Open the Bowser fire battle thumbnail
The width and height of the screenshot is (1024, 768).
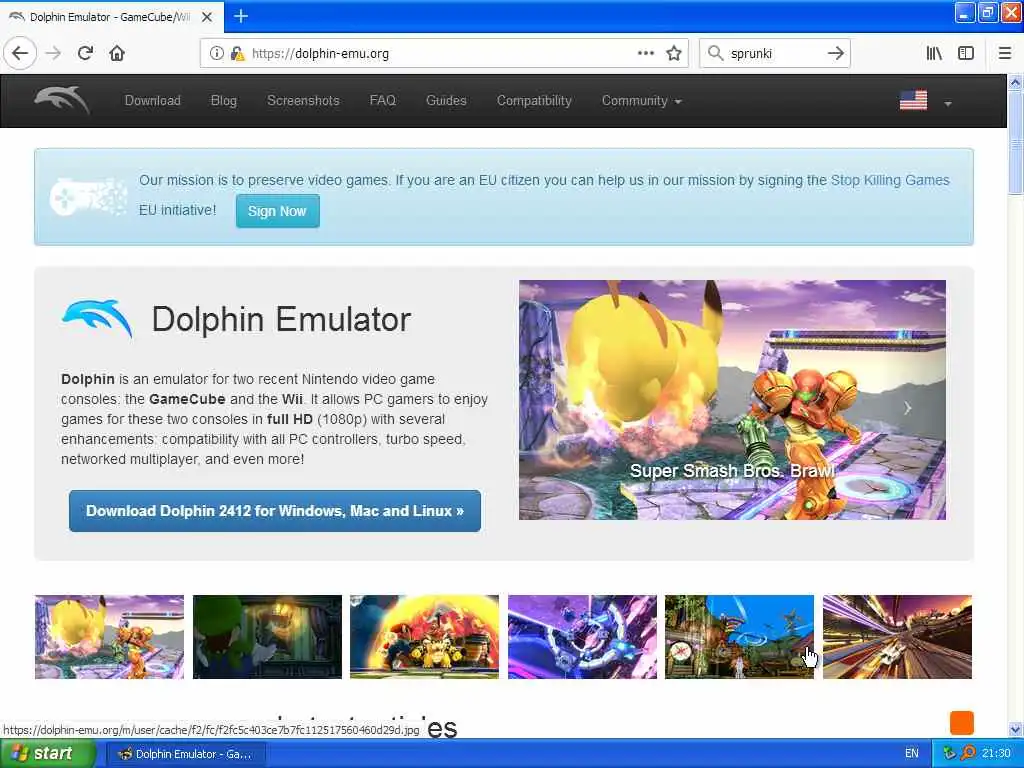[424, 637]
